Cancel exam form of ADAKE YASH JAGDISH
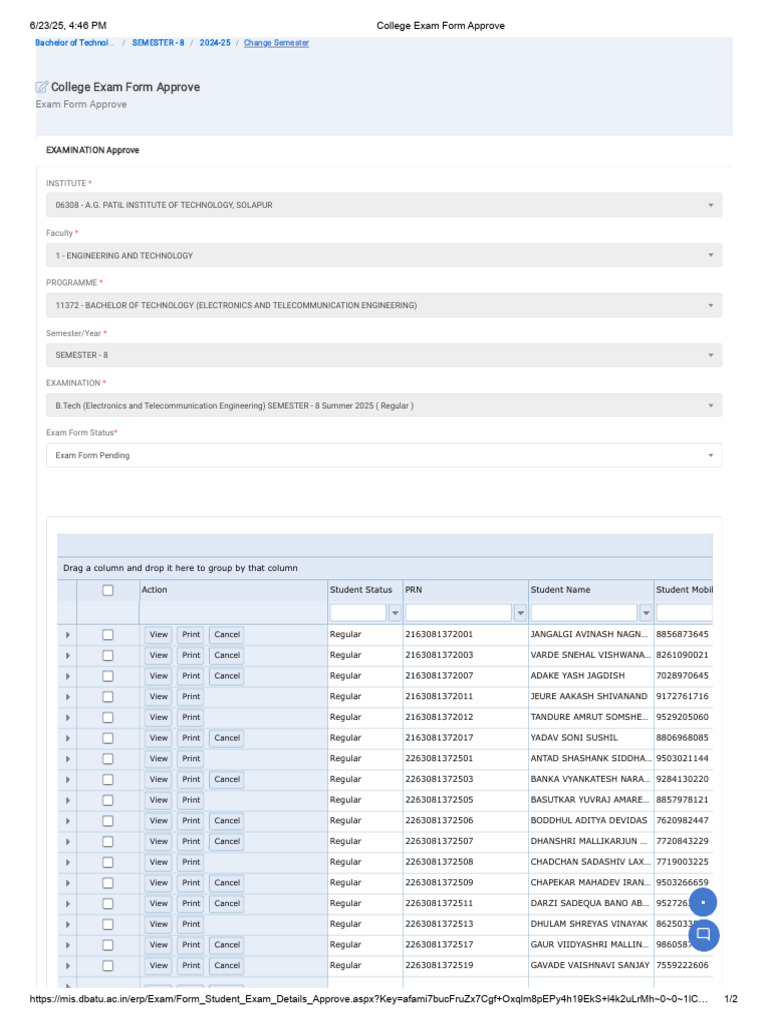Viewport: 768px width, 1024px height. (x=227, y=676)
